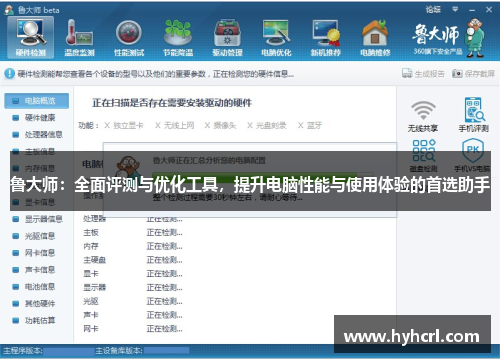Viewport: 500px width, 362px height.
Task: Open the 电脑维修 computer repair module
Action: pos(375,37)
